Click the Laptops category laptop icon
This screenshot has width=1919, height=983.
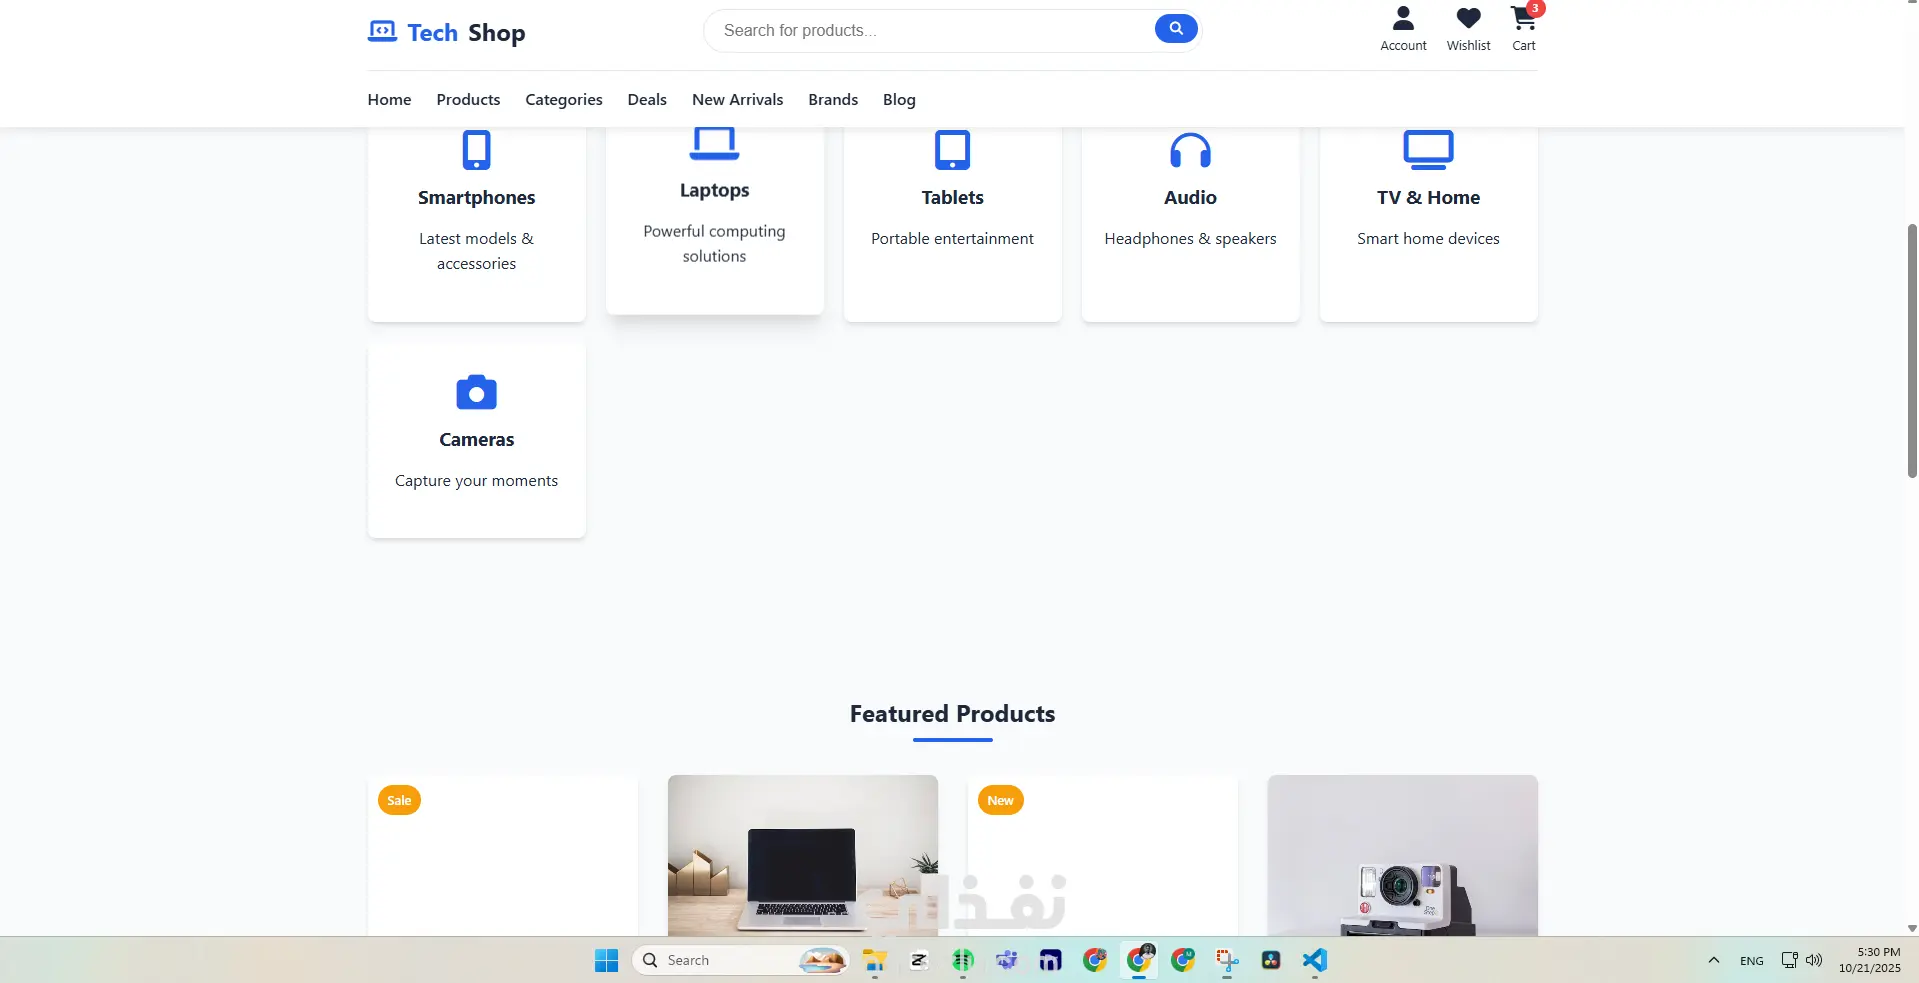click(x=715, y=143)
